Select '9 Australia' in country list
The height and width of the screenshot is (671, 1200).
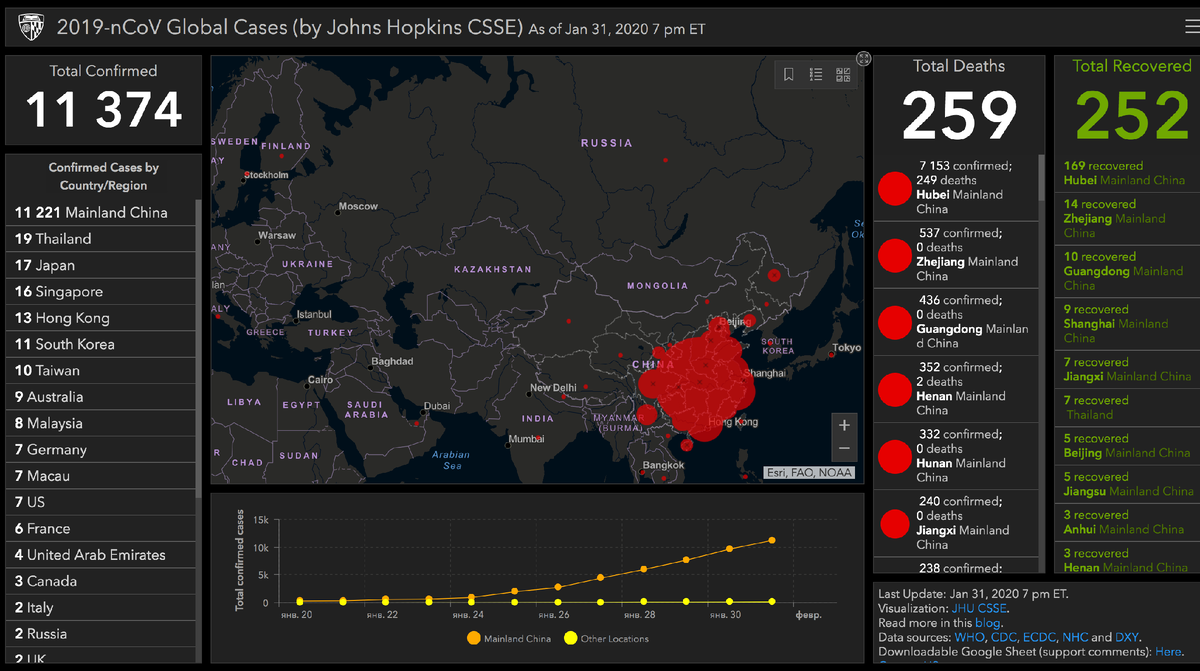[100, 397]
